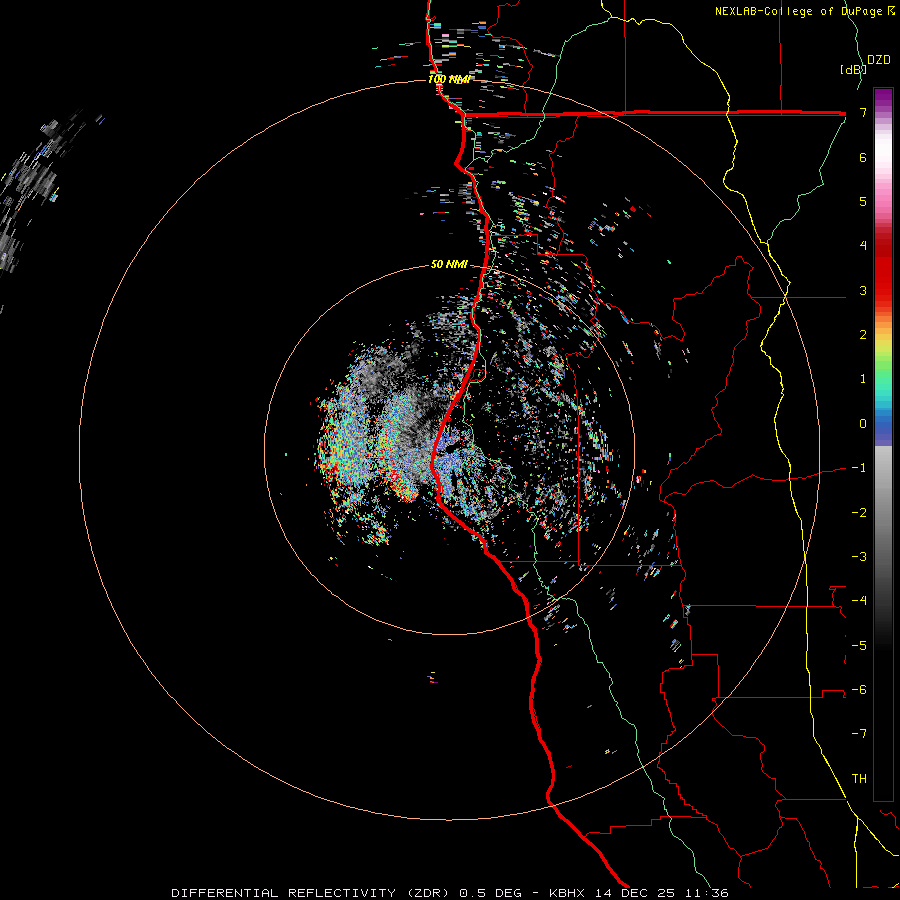Click the scale value 7

[863, 112]
